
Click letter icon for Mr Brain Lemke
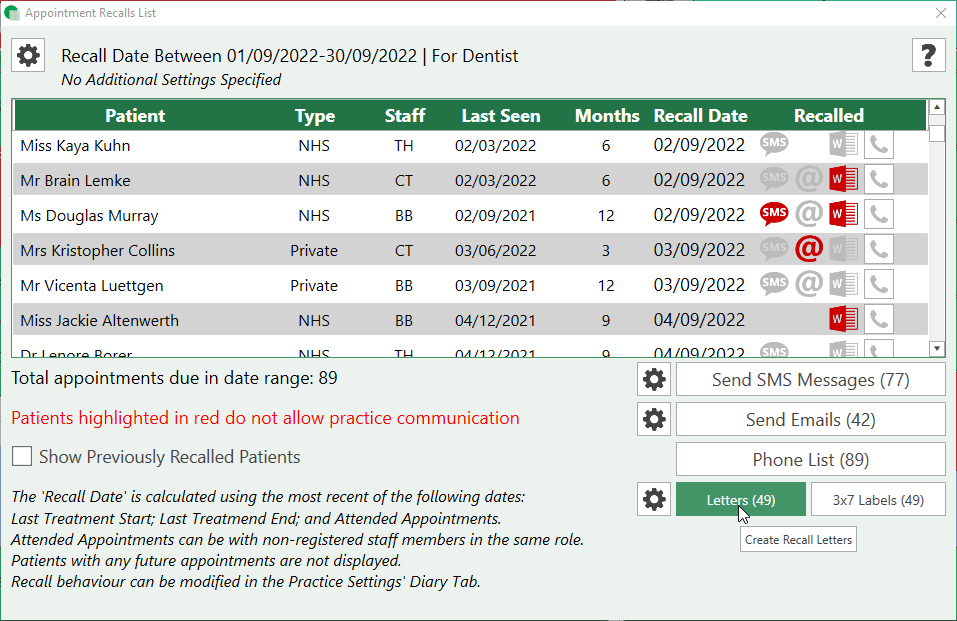coord(844,180)
